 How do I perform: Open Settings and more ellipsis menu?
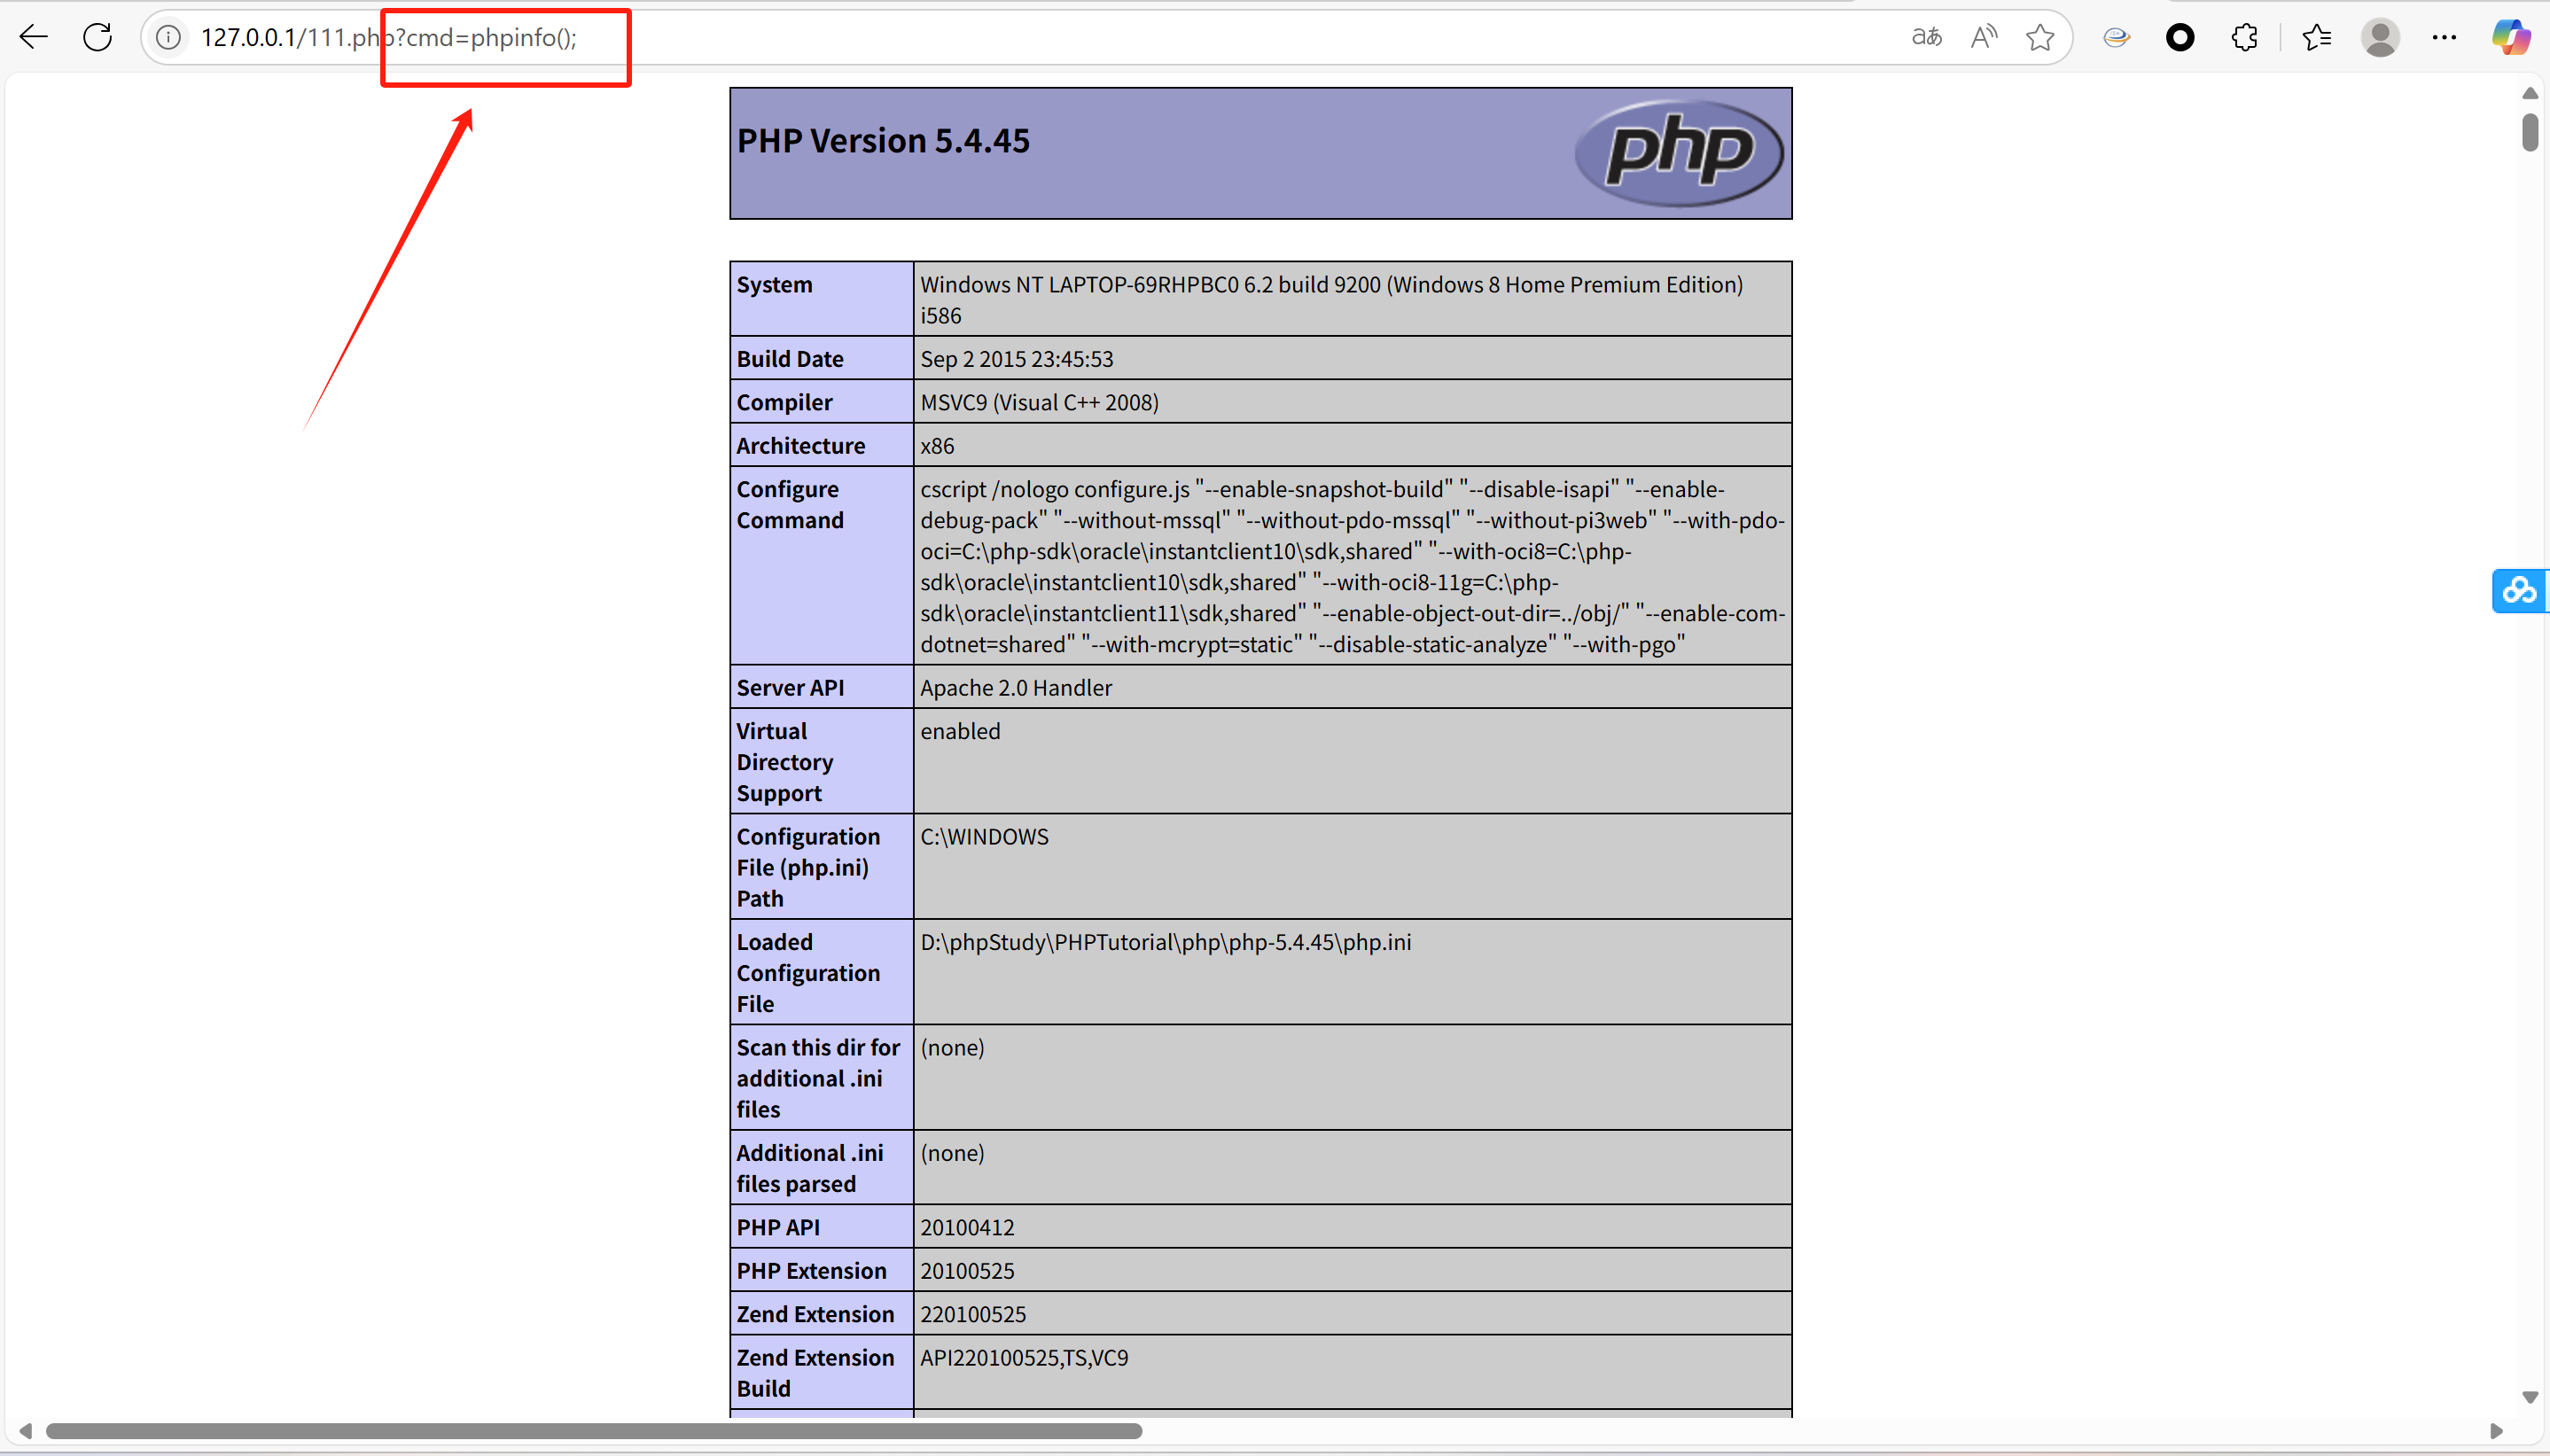coord(2445,38)
